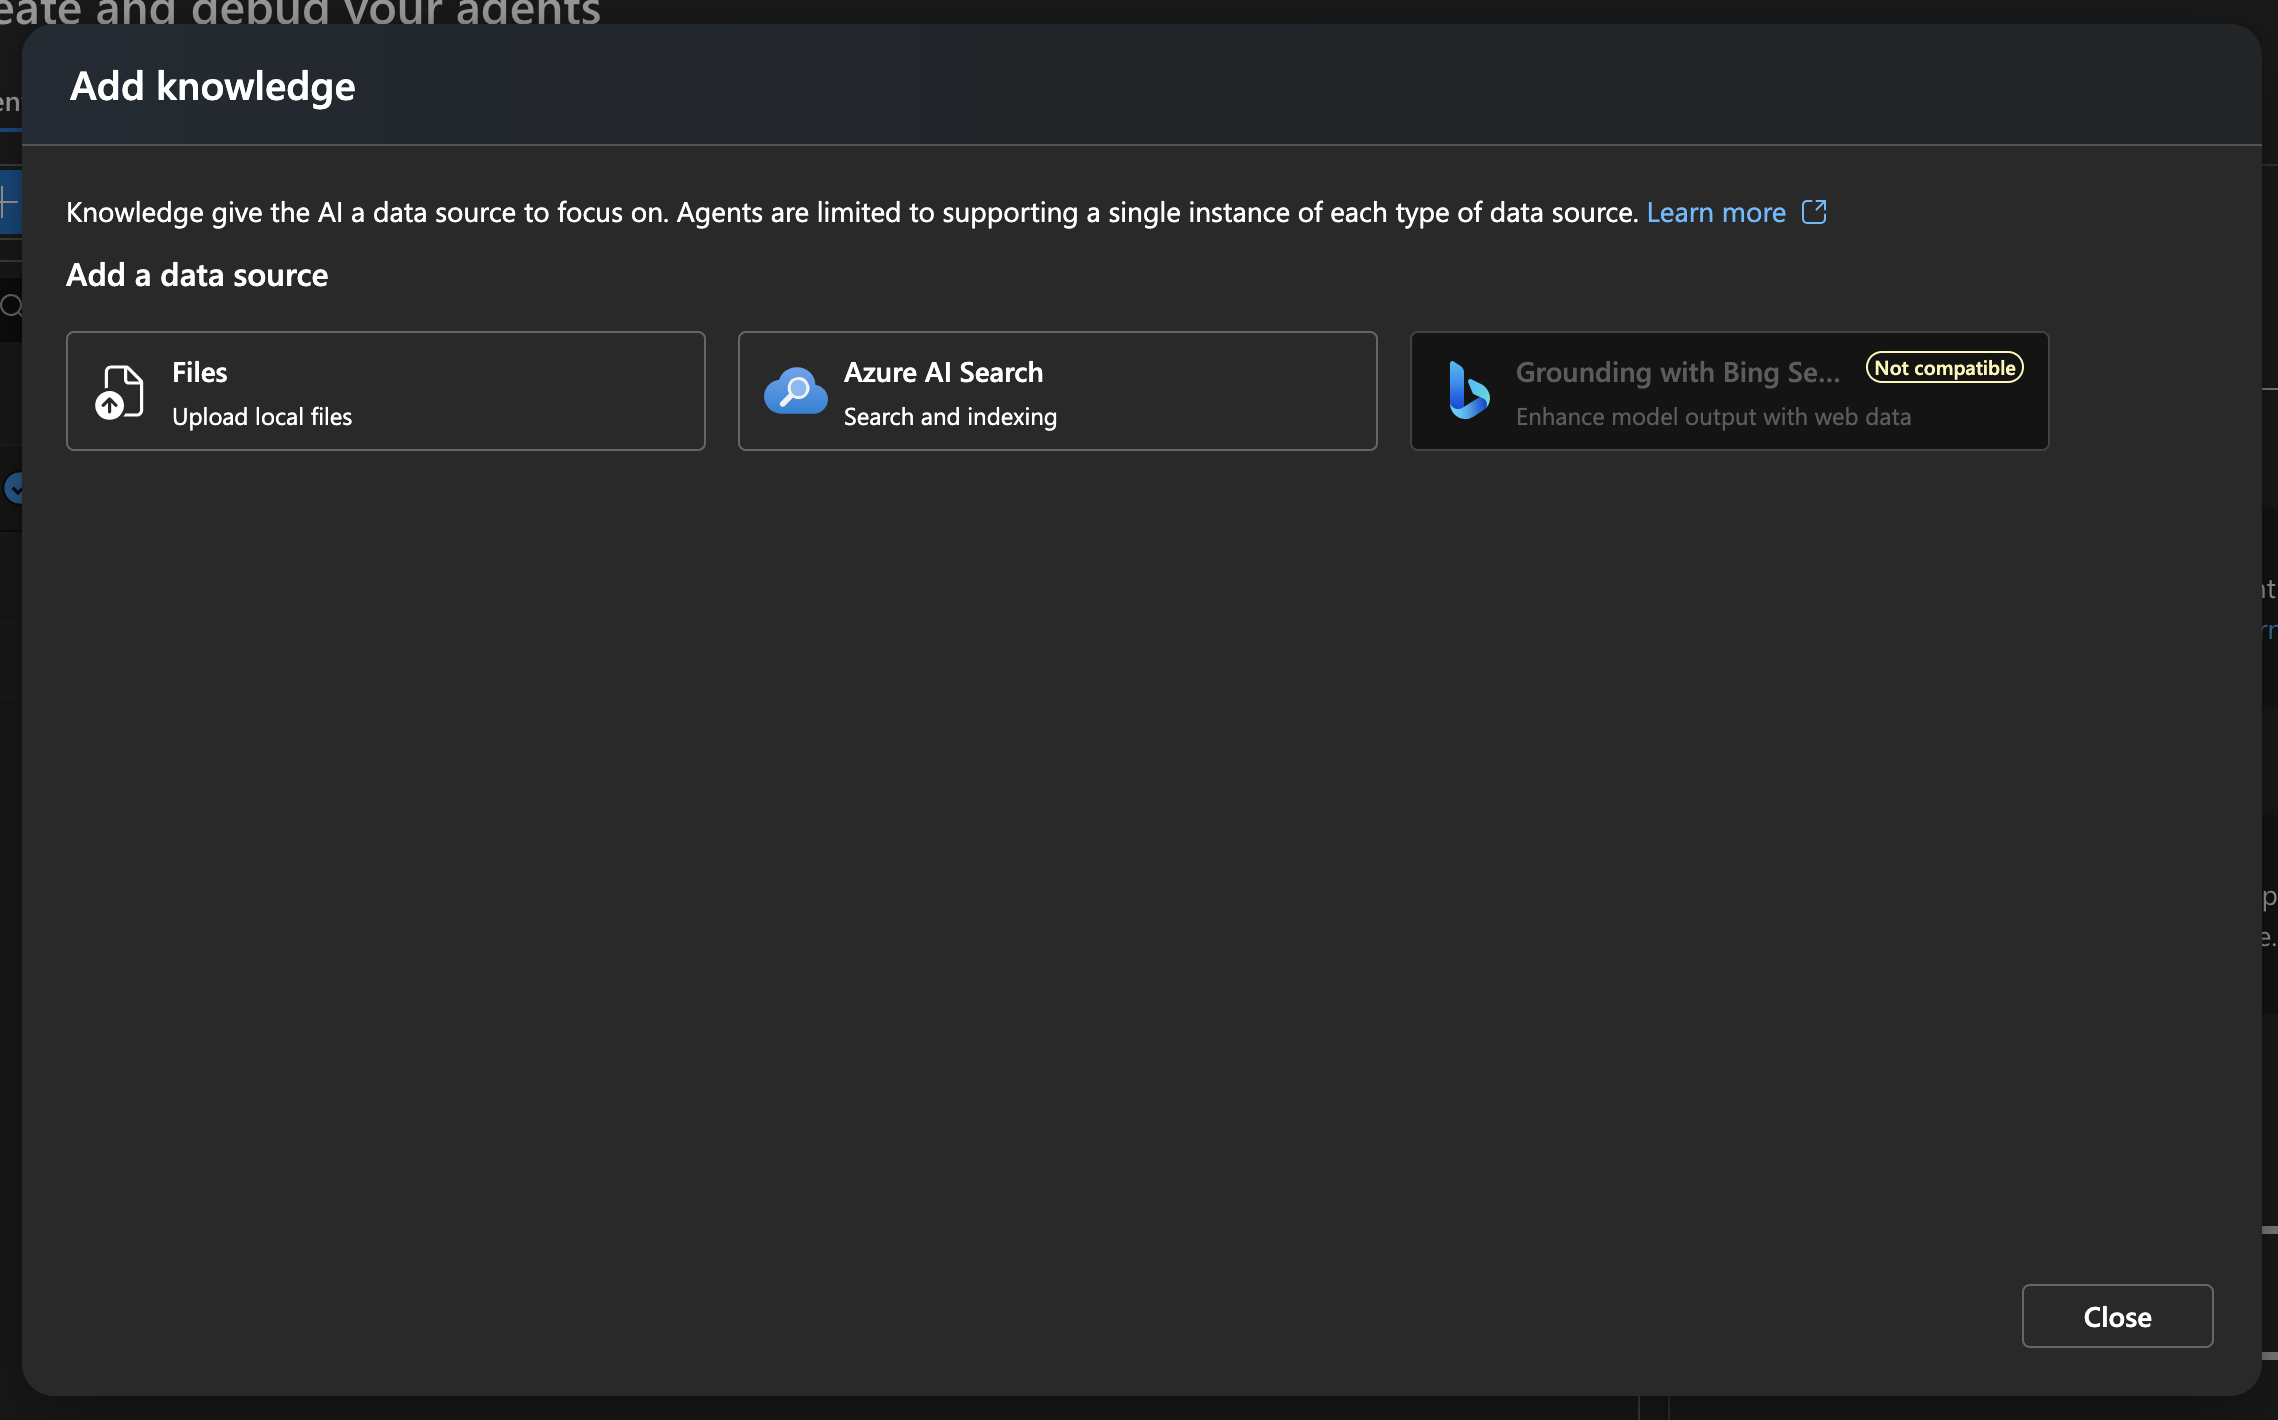Click external link icon beside Learn more
Viewport: 2278px width, 1420px height.
1814,212
